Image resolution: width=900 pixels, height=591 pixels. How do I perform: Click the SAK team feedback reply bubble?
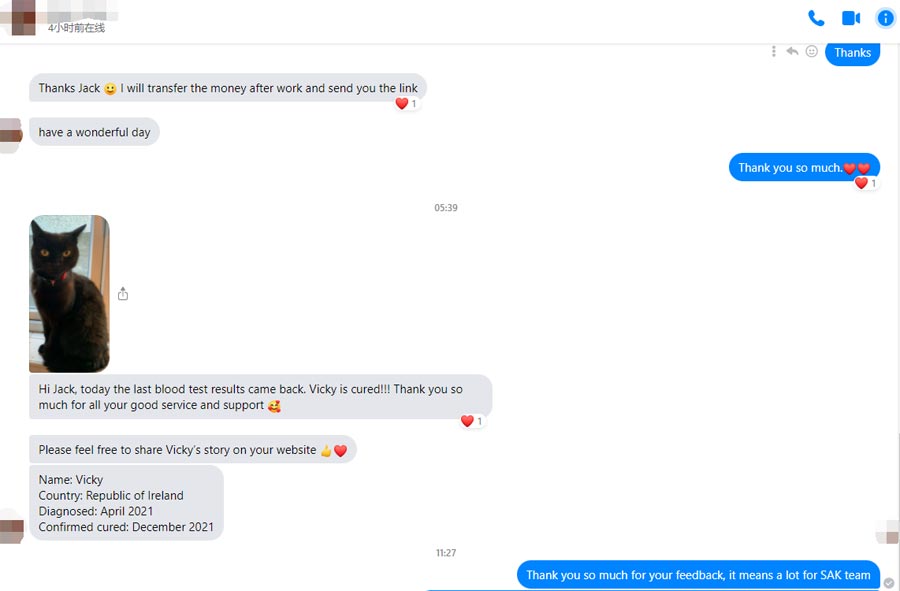pyautogui.click(x=698, y=575)
